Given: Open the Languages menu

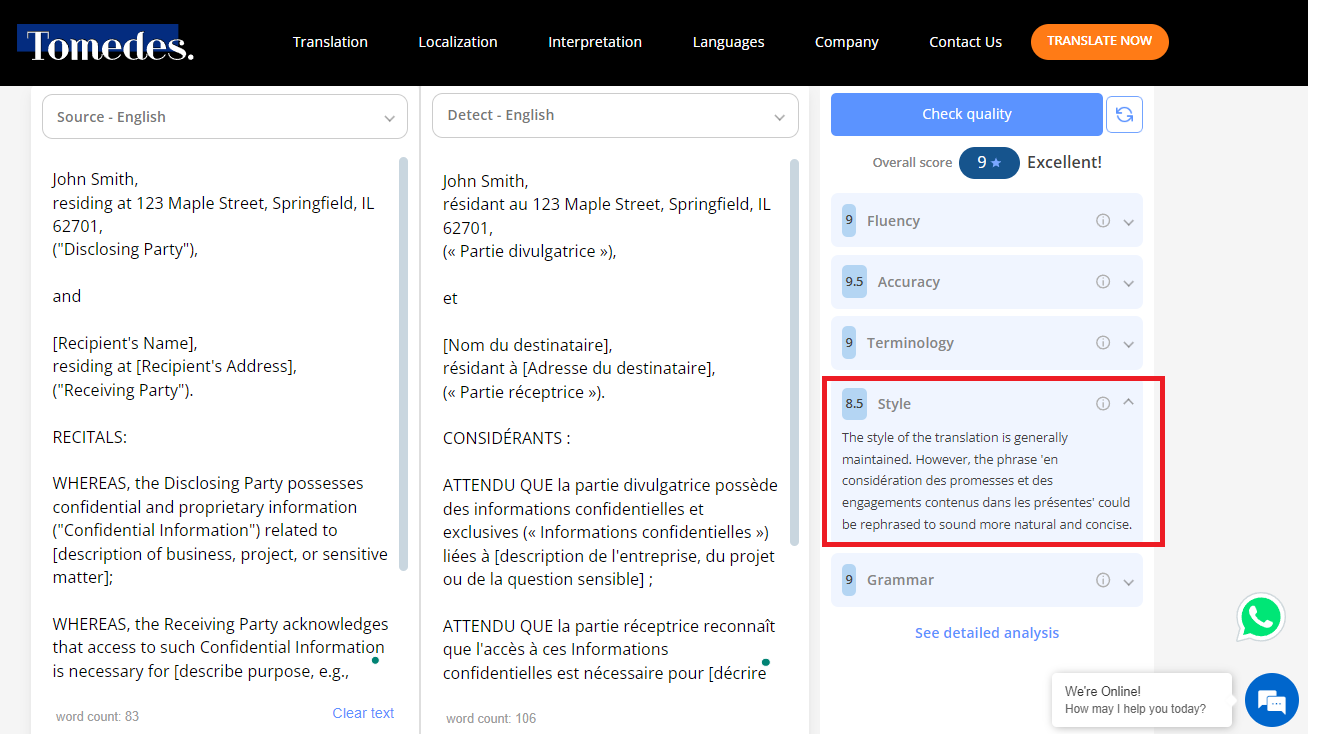Looking at the screenshot, I should (x=728, y=42).
